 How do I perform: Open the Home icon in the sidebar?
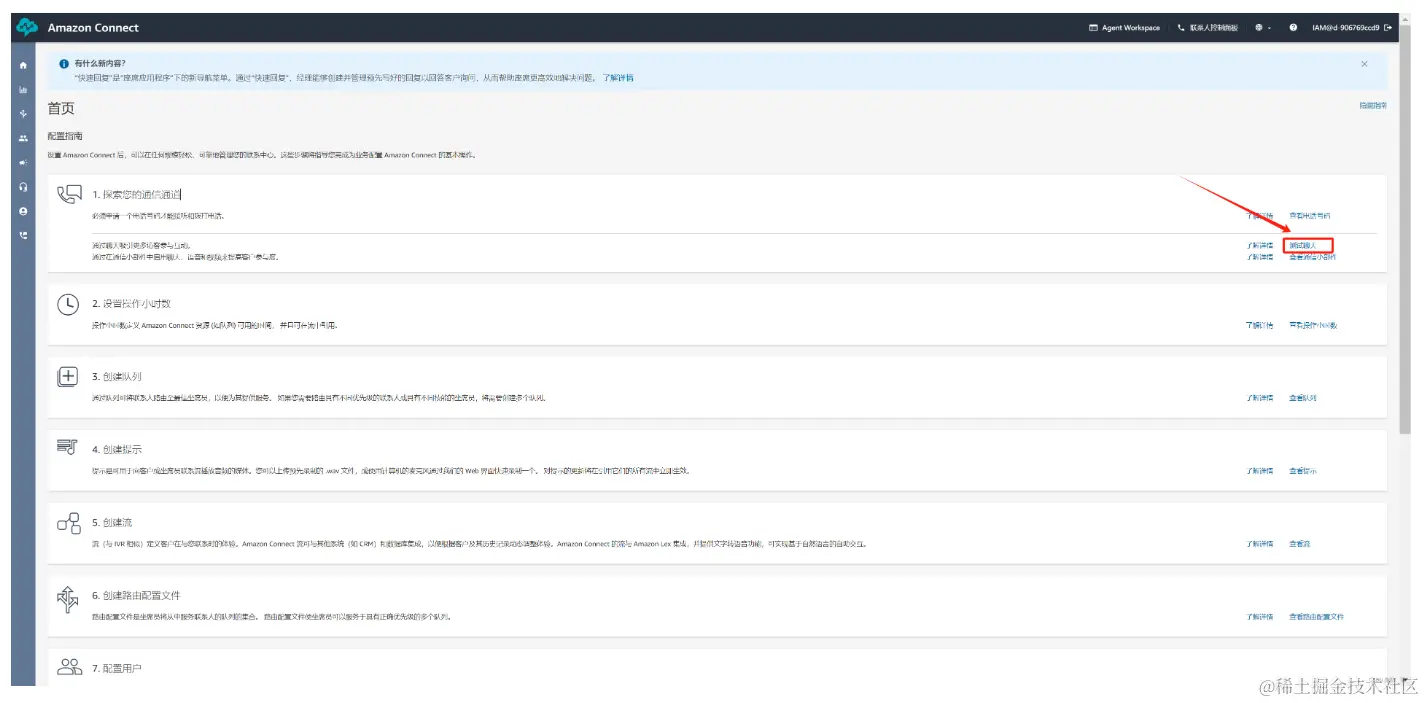[x=23, y=65]
